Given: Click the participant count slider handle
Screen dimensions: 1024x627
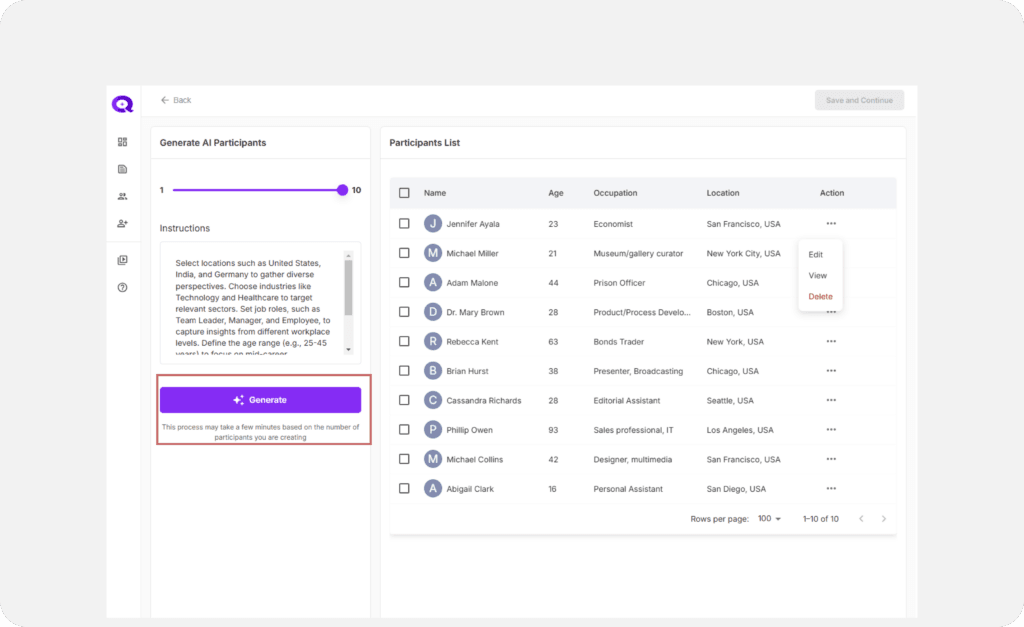Looking at the screenshot, I should click(x=342, y=190).
